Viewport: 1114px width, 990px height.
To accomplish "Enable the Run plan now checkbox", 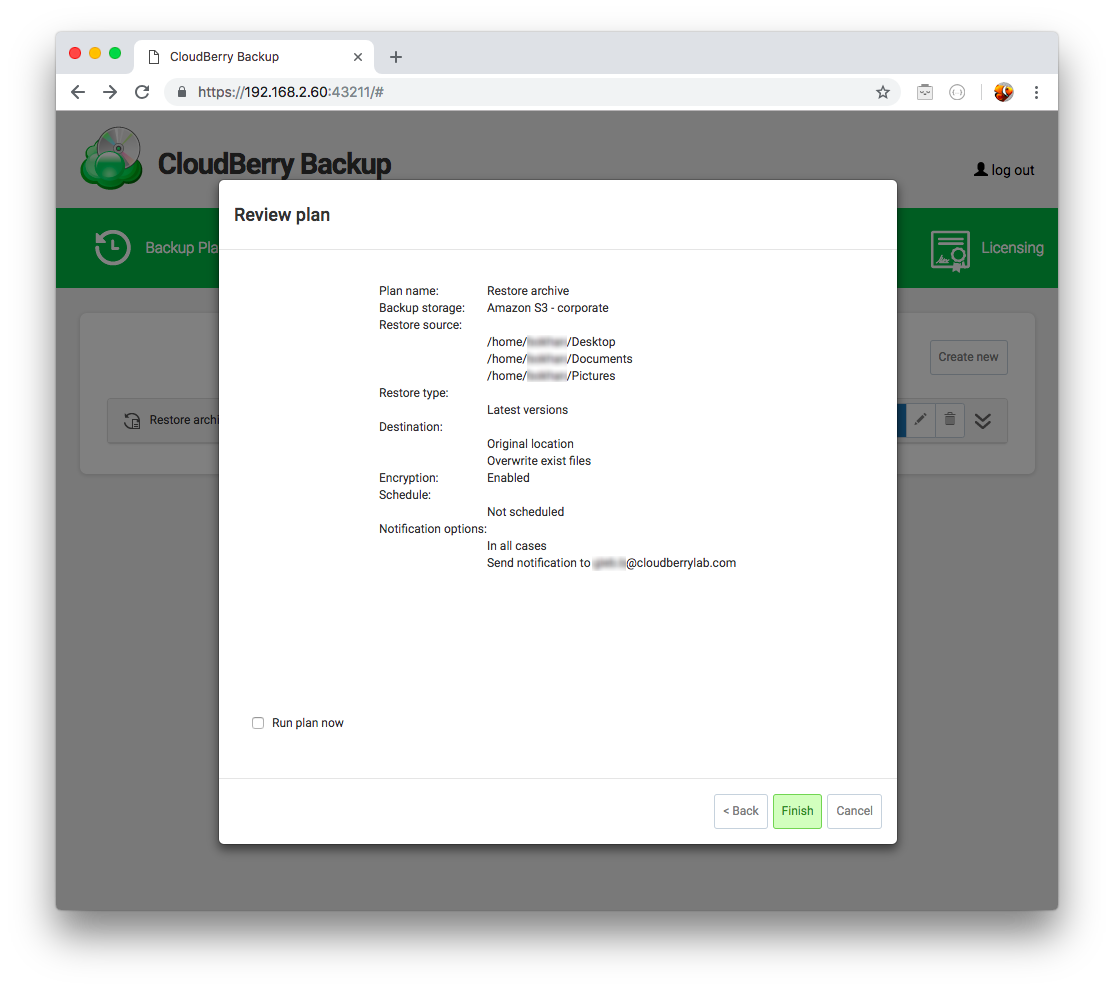I will click(258, 723).
